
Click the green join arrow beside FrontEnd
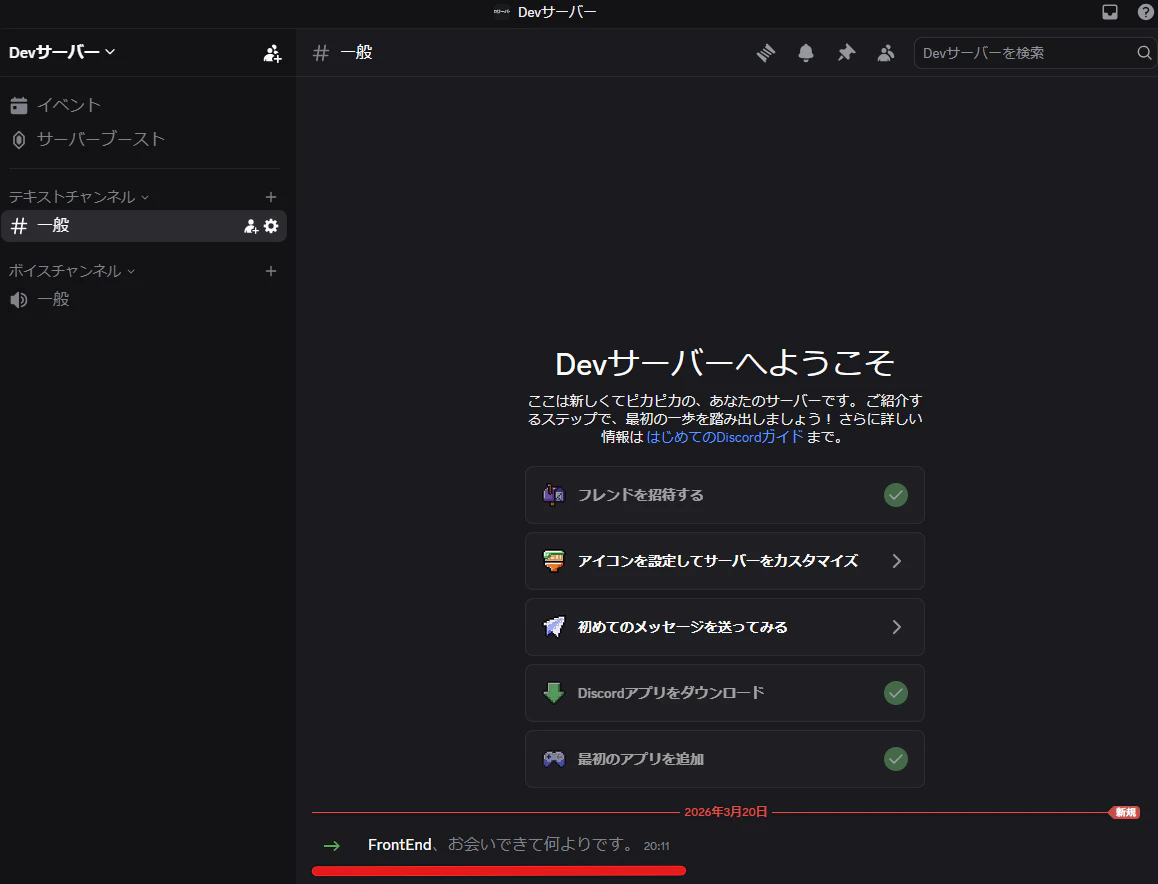tap(332, 846)
